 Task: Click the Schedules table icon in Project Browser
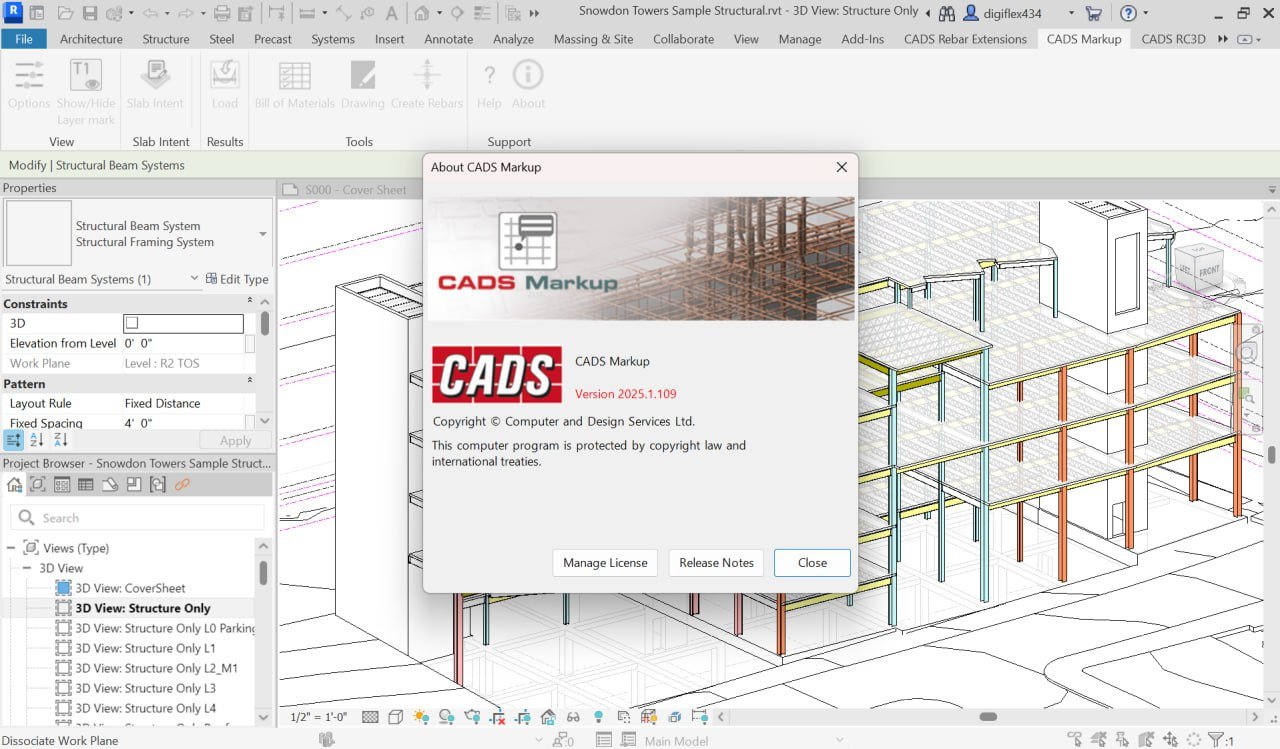86,485
